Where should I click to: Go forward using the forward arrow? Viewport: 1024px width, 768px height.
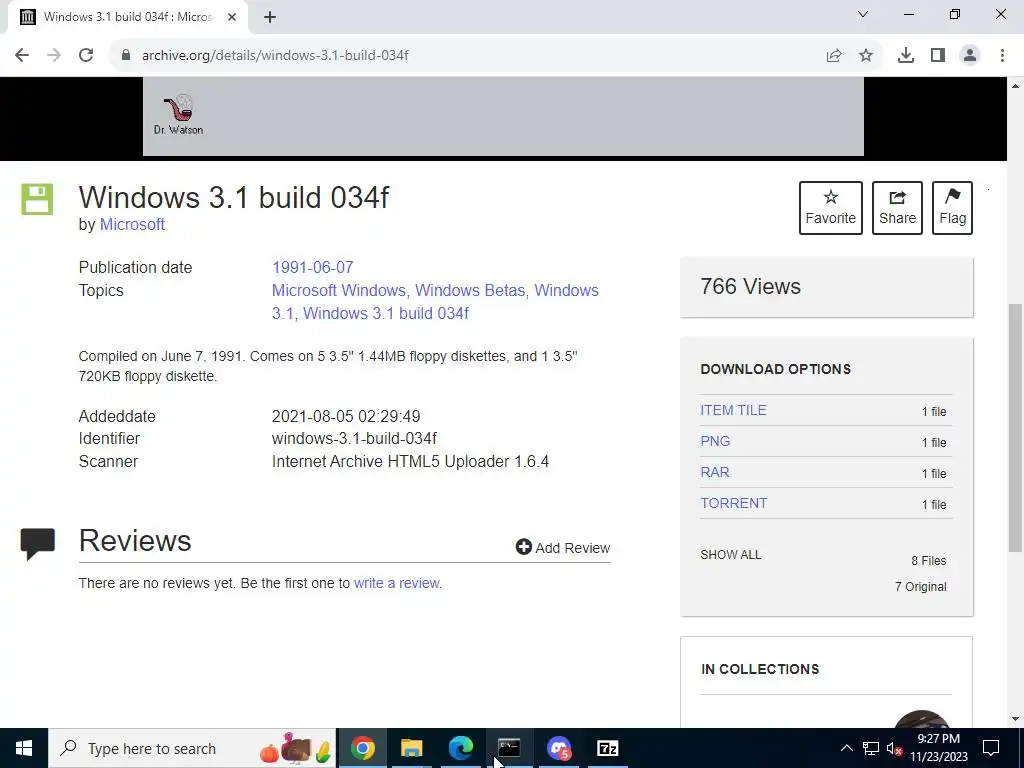54,56
